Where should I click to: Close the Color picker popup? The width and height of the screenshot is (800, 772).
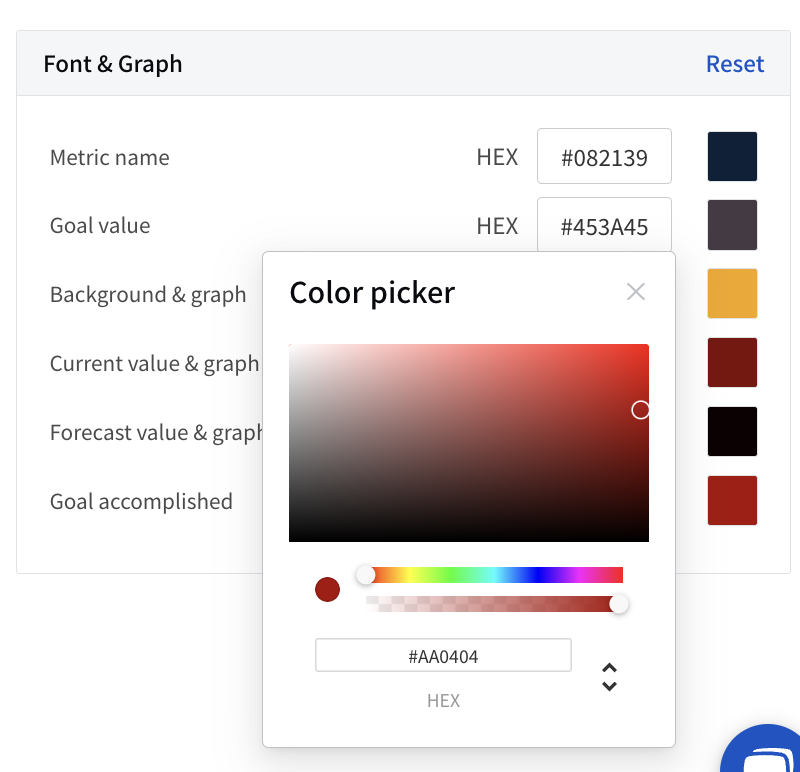pyautogui.click(x=636, y=292)
